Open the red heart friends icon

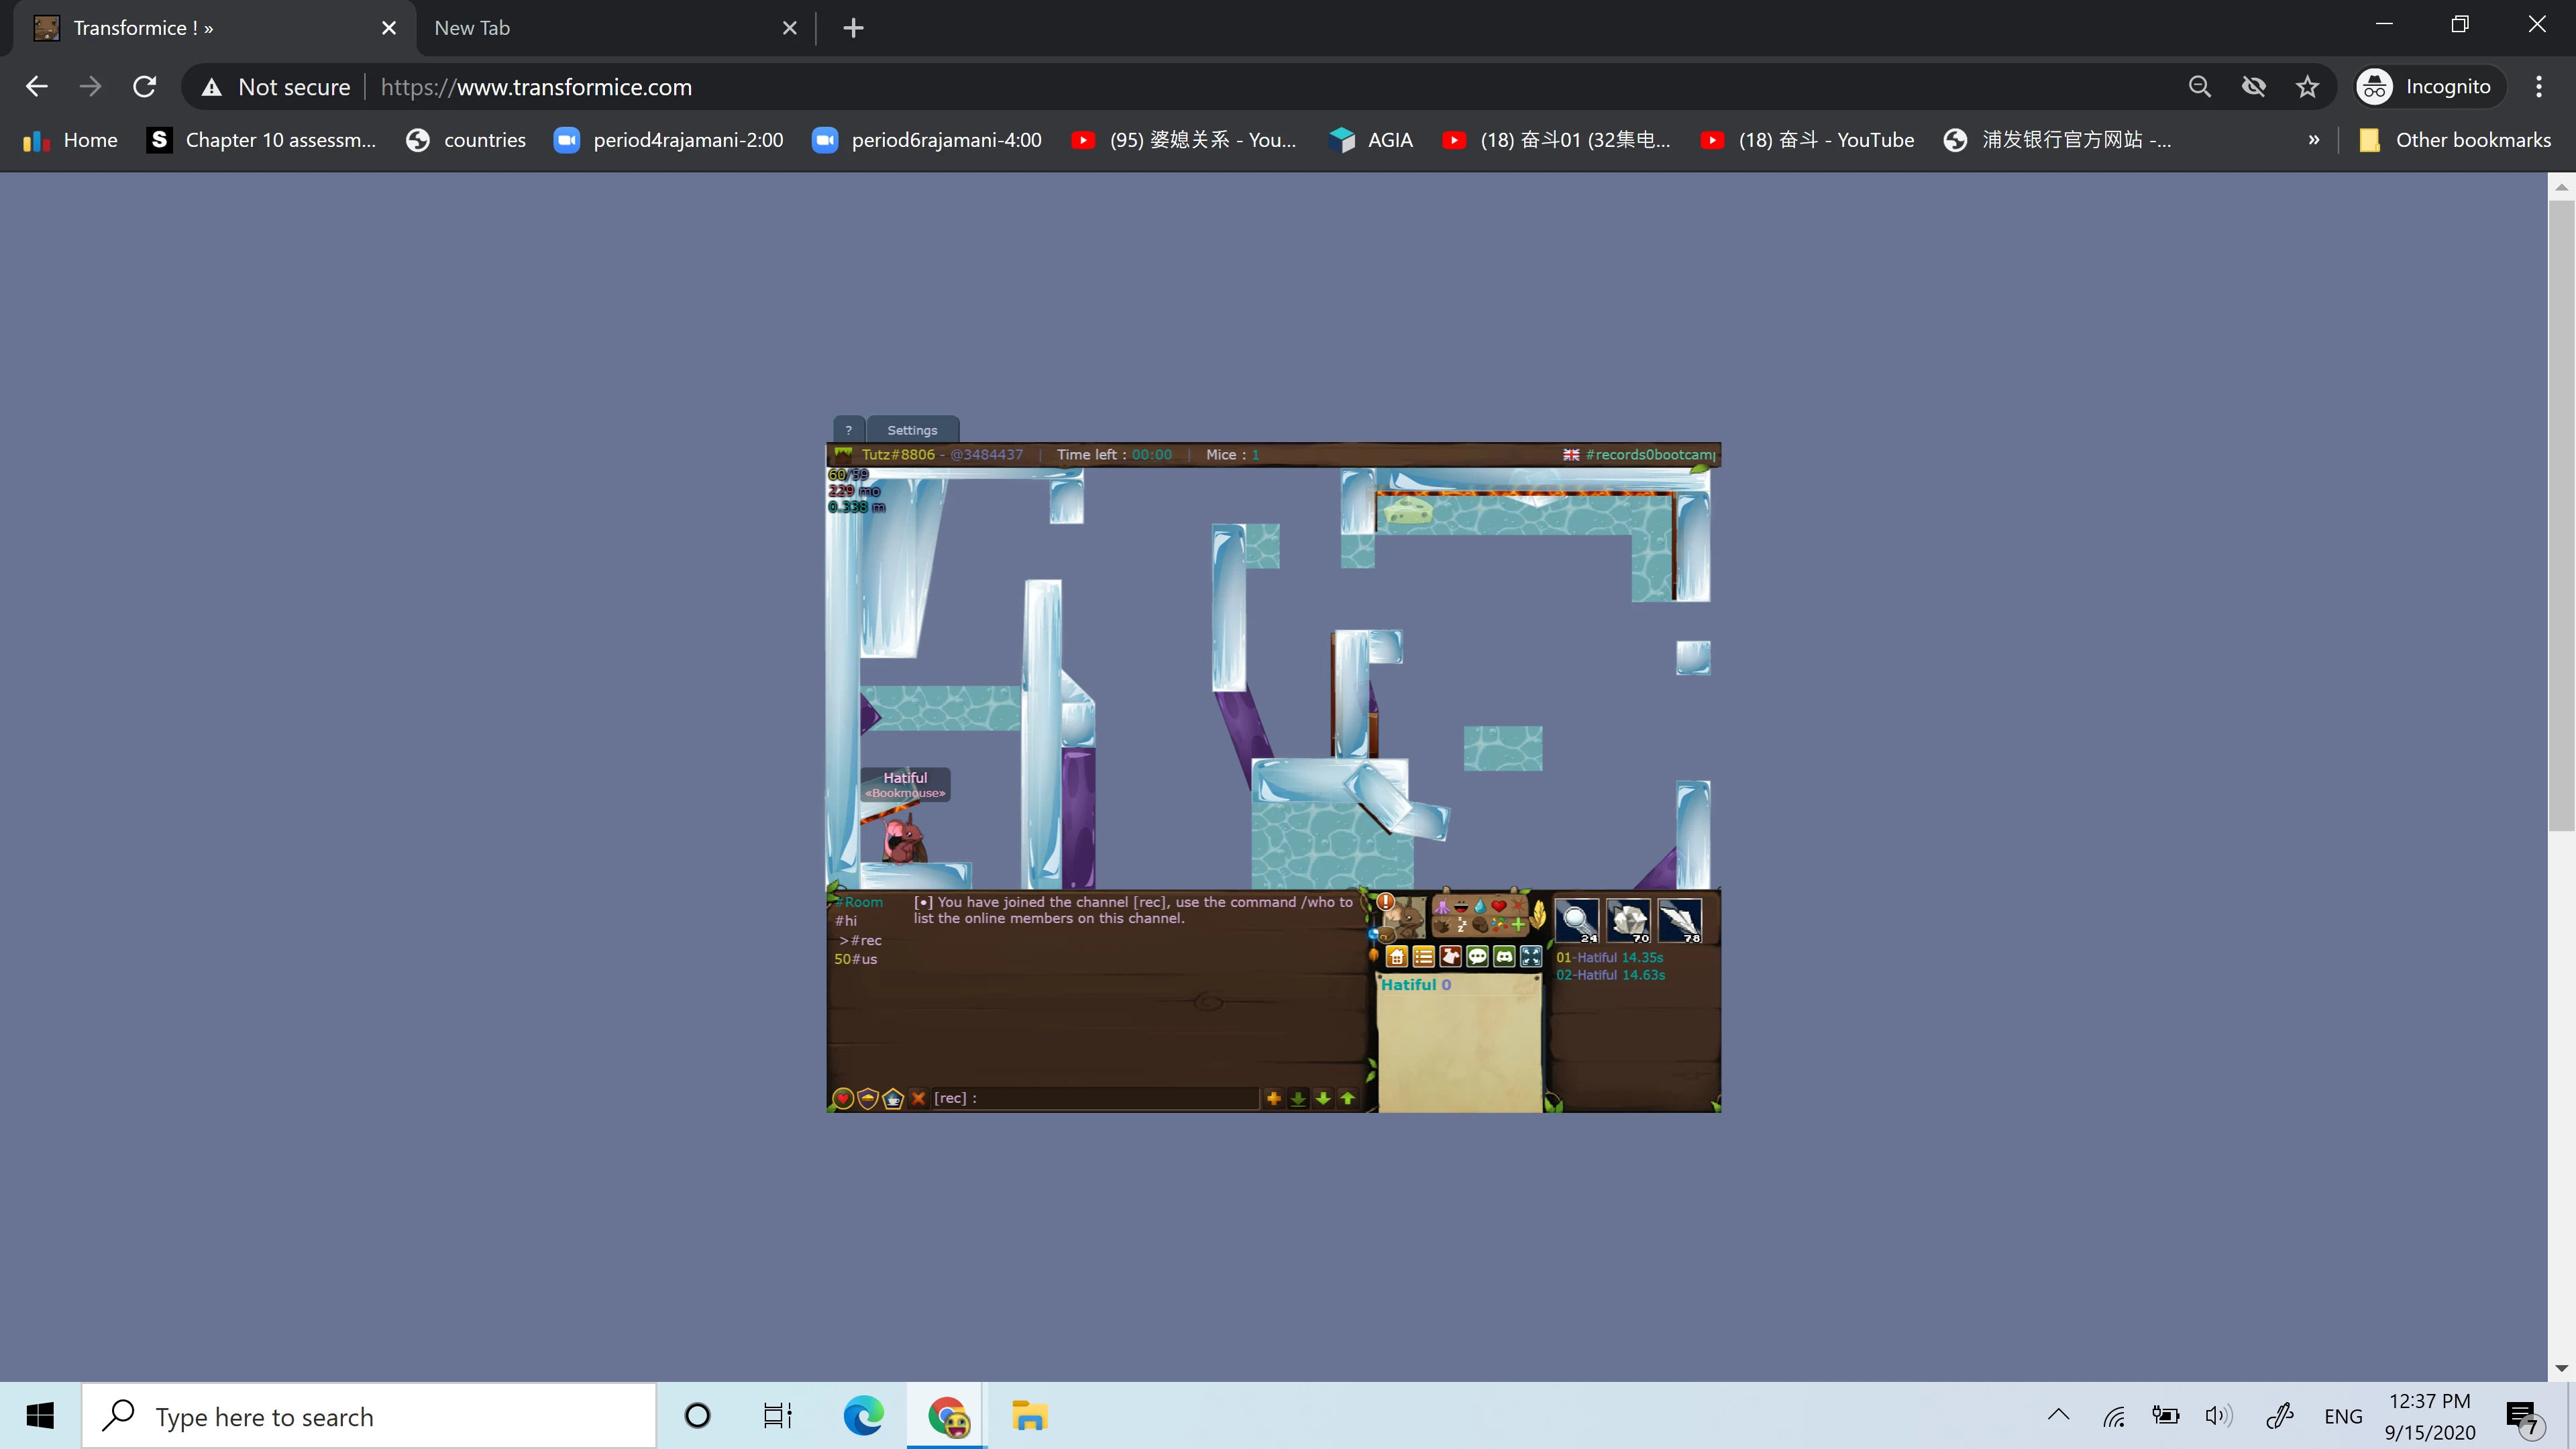(x=843, y=1099)
